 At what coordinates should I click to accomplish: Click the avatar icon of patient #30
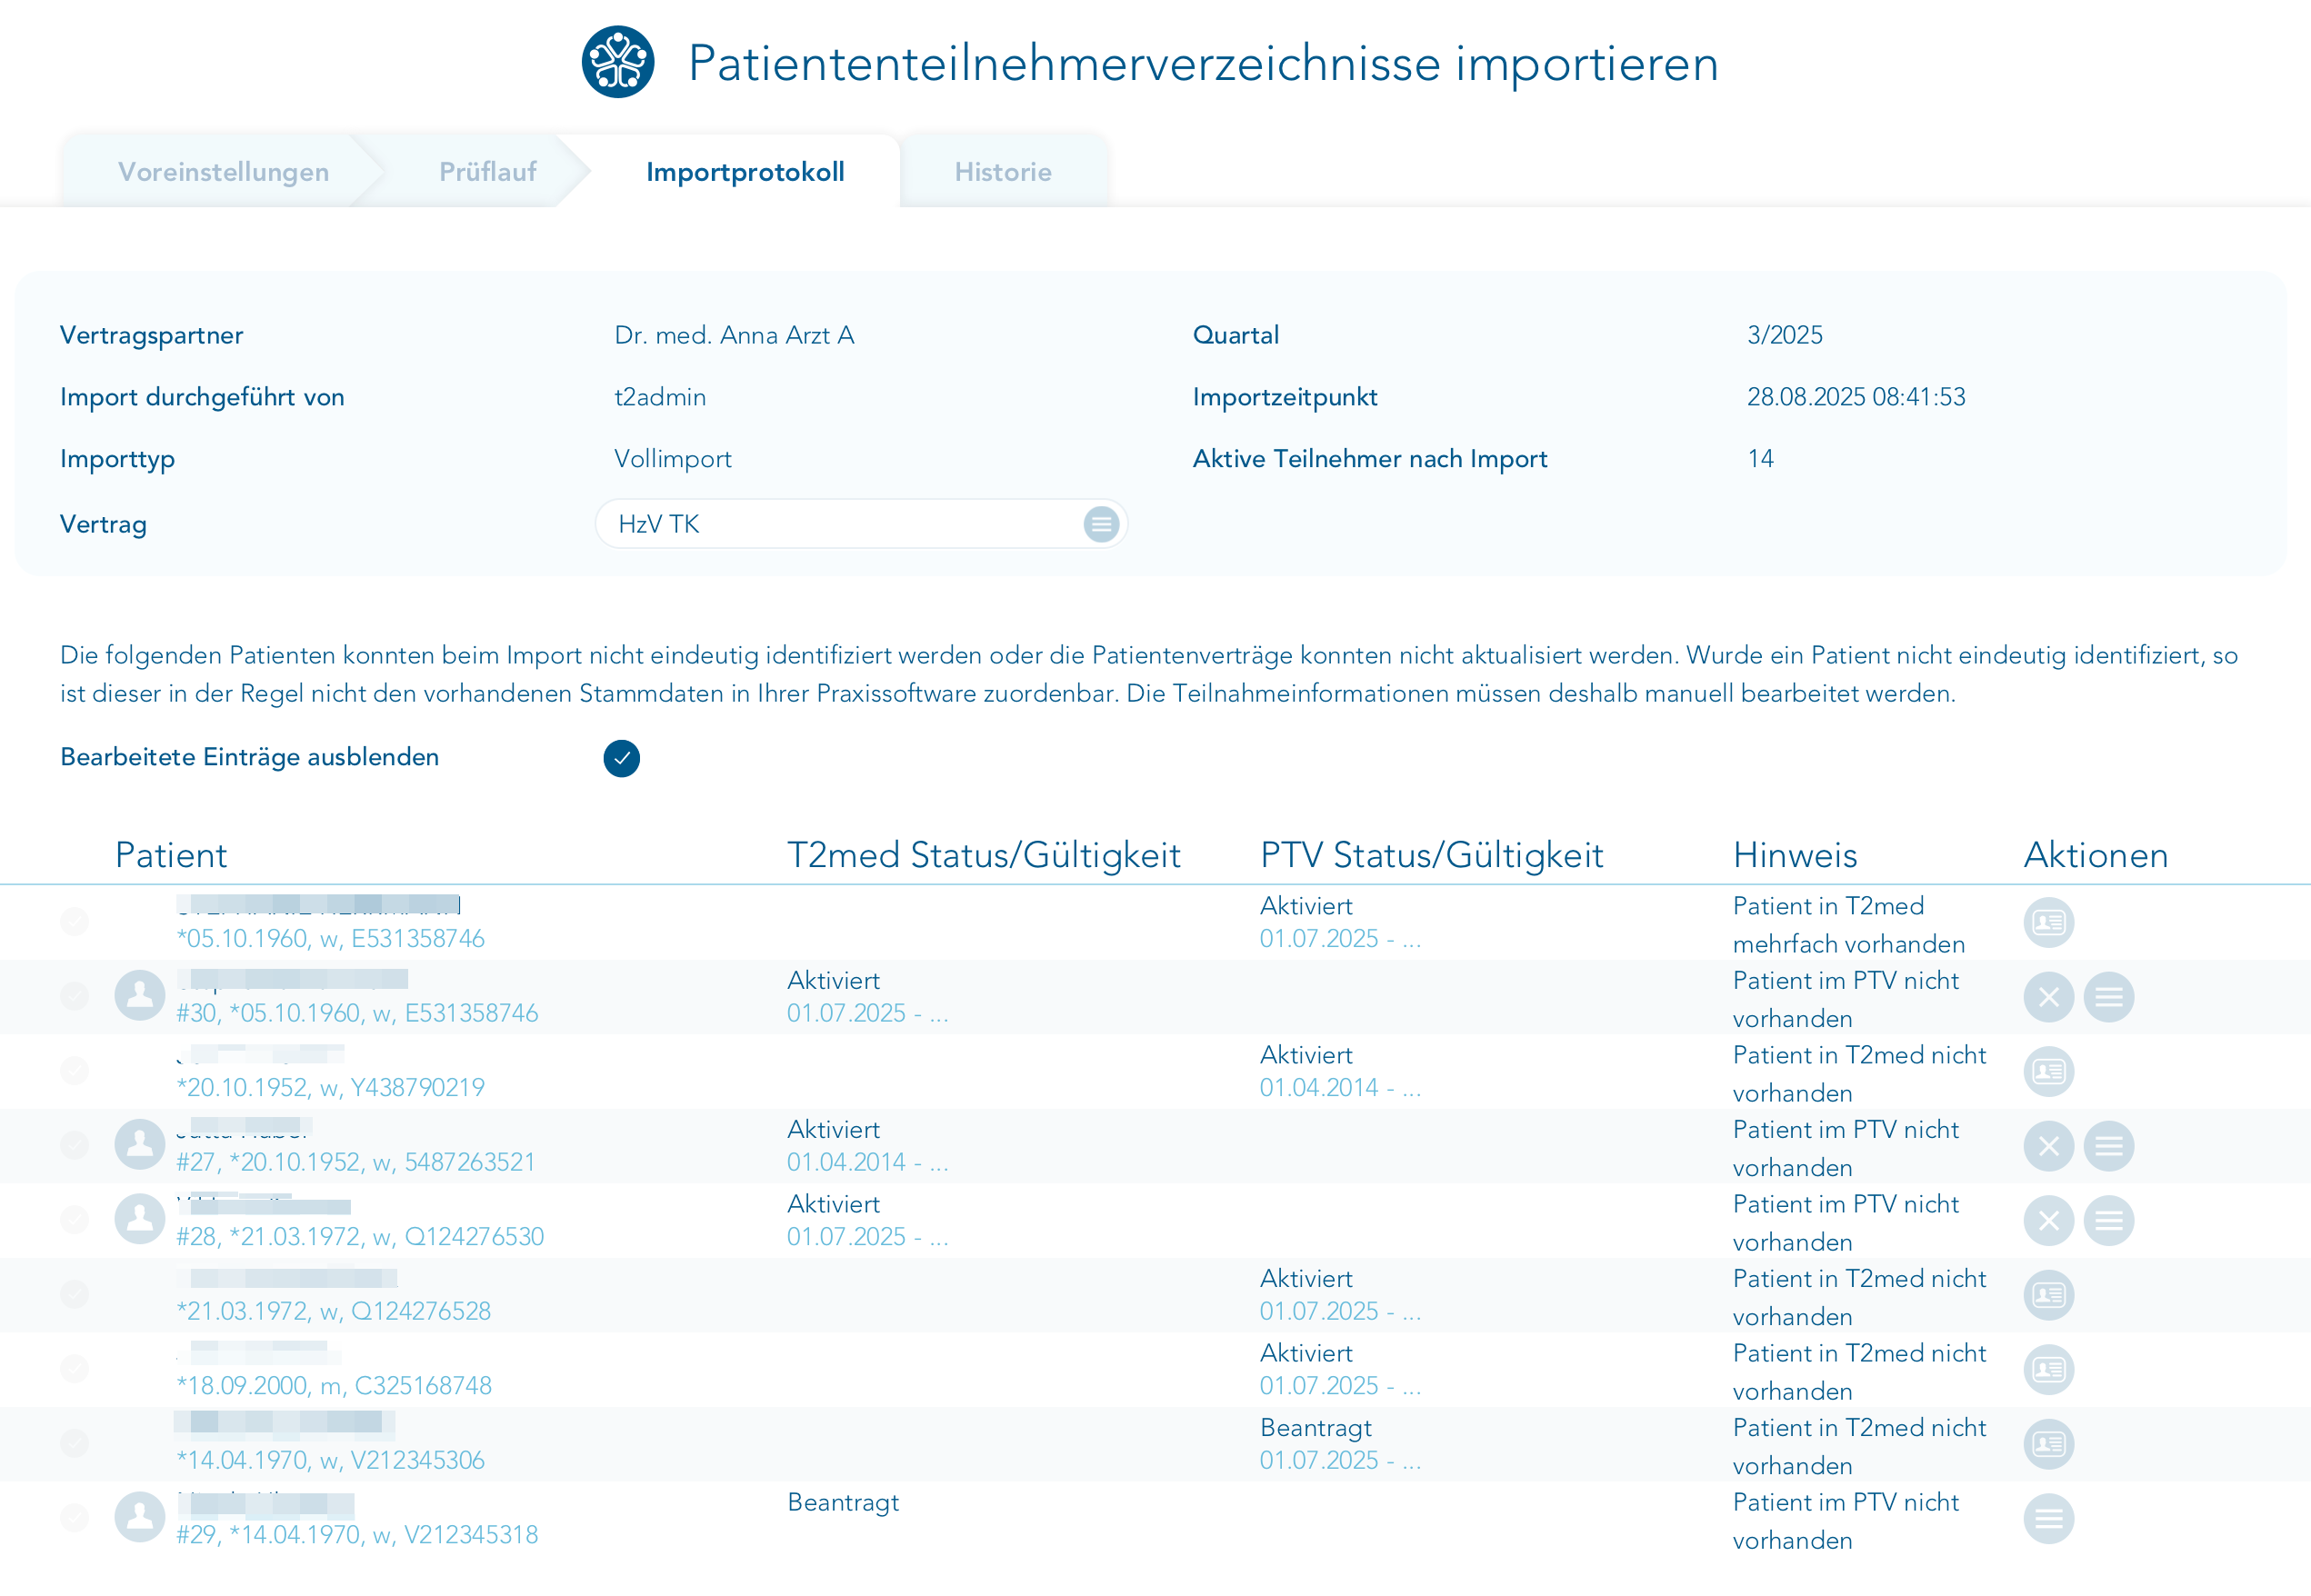point(139,995)
